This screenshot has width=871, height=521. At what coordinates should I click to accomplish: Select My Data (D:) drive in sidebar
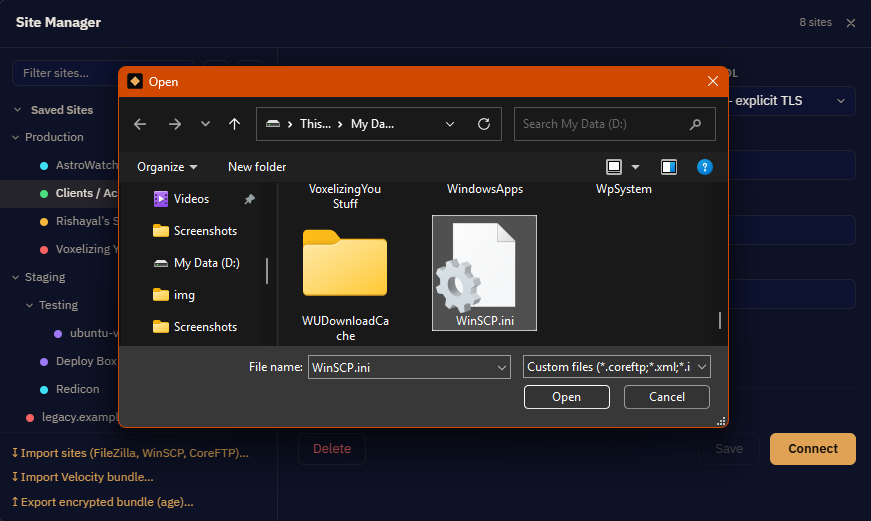[197, 263]
